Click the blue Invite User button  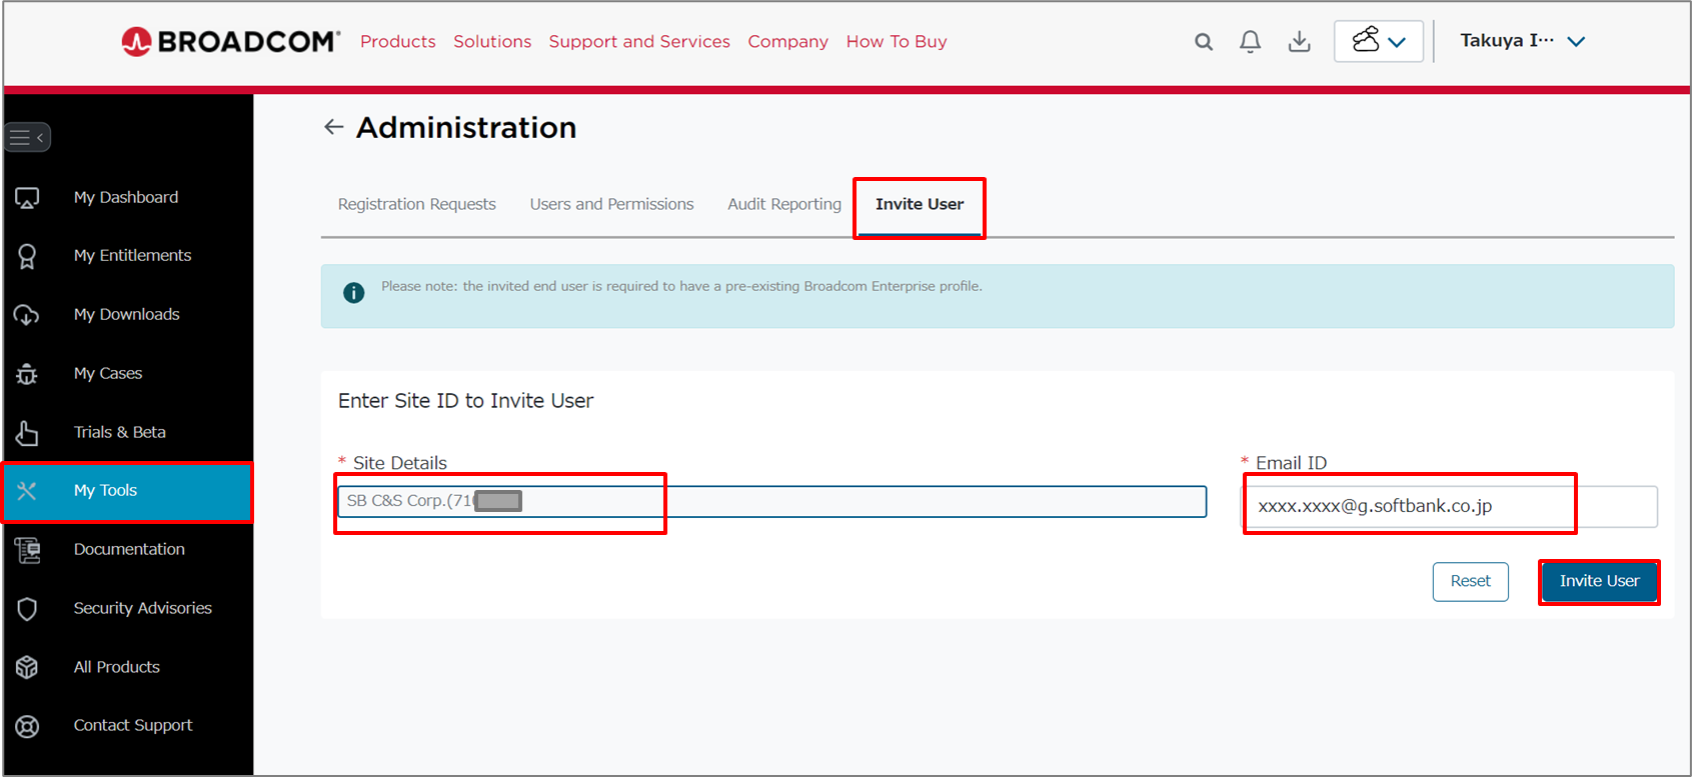(1599, 582)
